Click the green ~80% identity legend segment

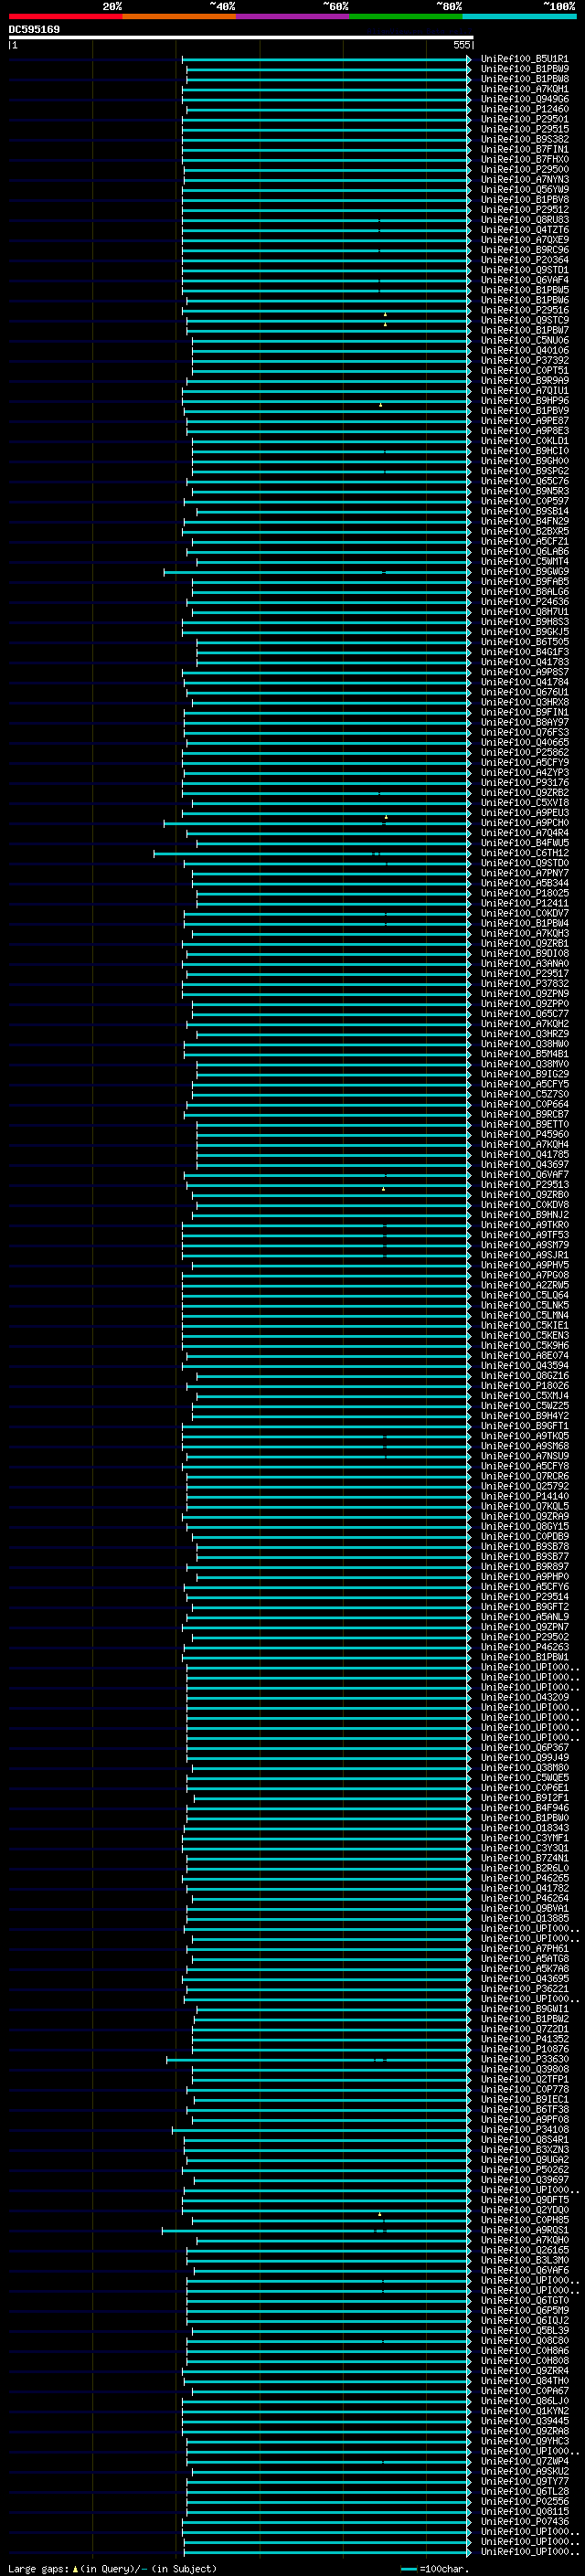[x=406, y=16]
